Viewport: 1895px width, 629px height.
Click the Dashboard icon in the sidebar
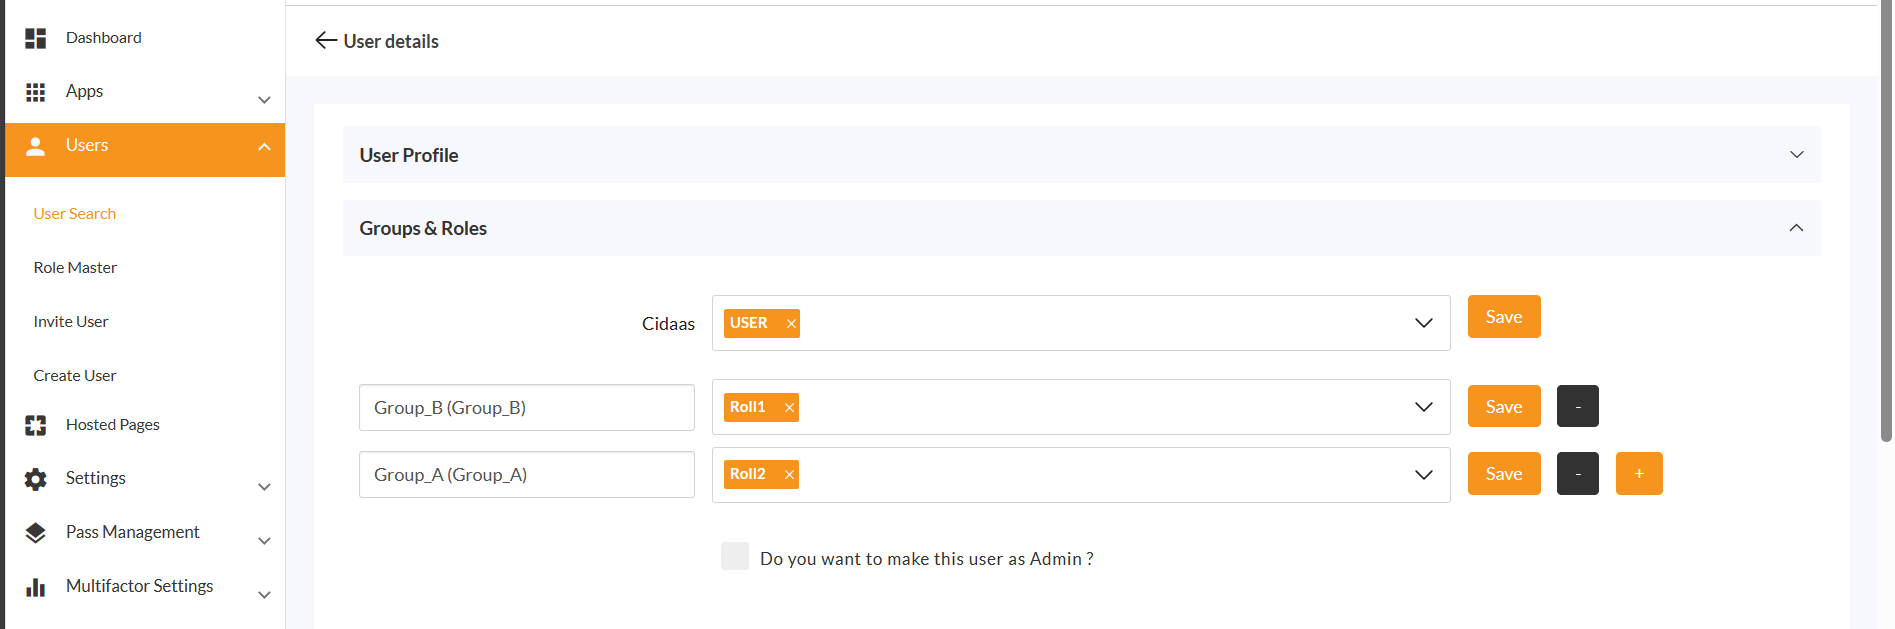(x=35, y=37)
